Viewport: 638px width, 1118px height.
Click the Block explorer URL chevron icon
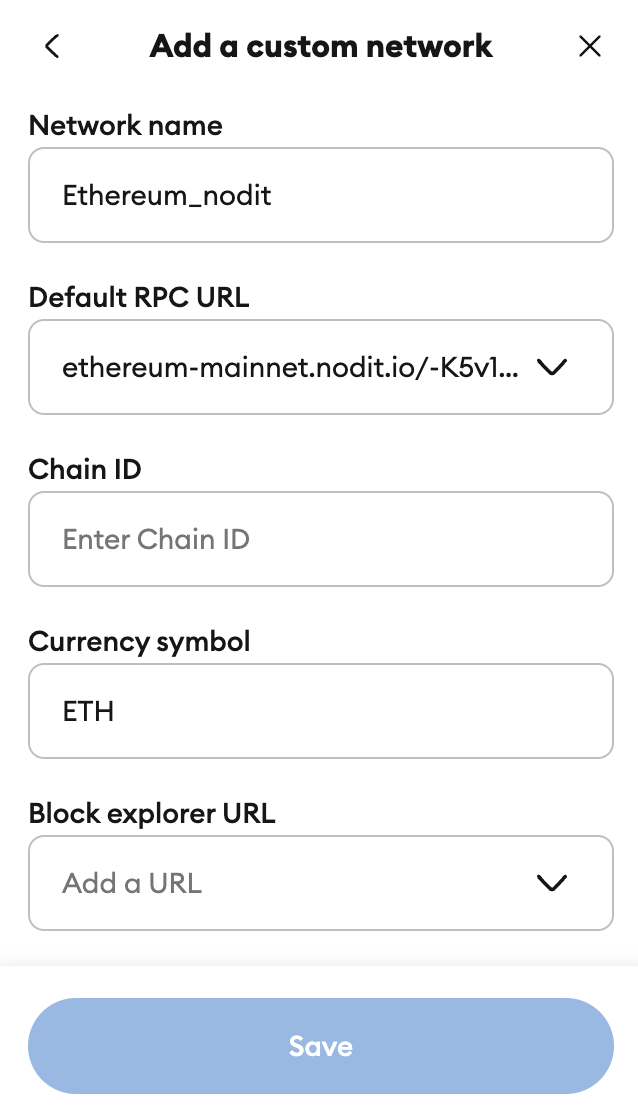click(551, 883)
